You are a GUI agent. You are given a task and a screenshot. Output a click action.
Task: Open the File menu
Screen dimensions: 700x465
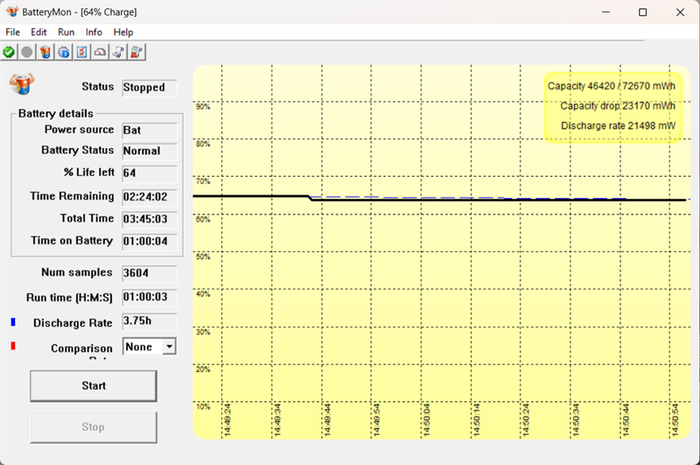(12, 32)
